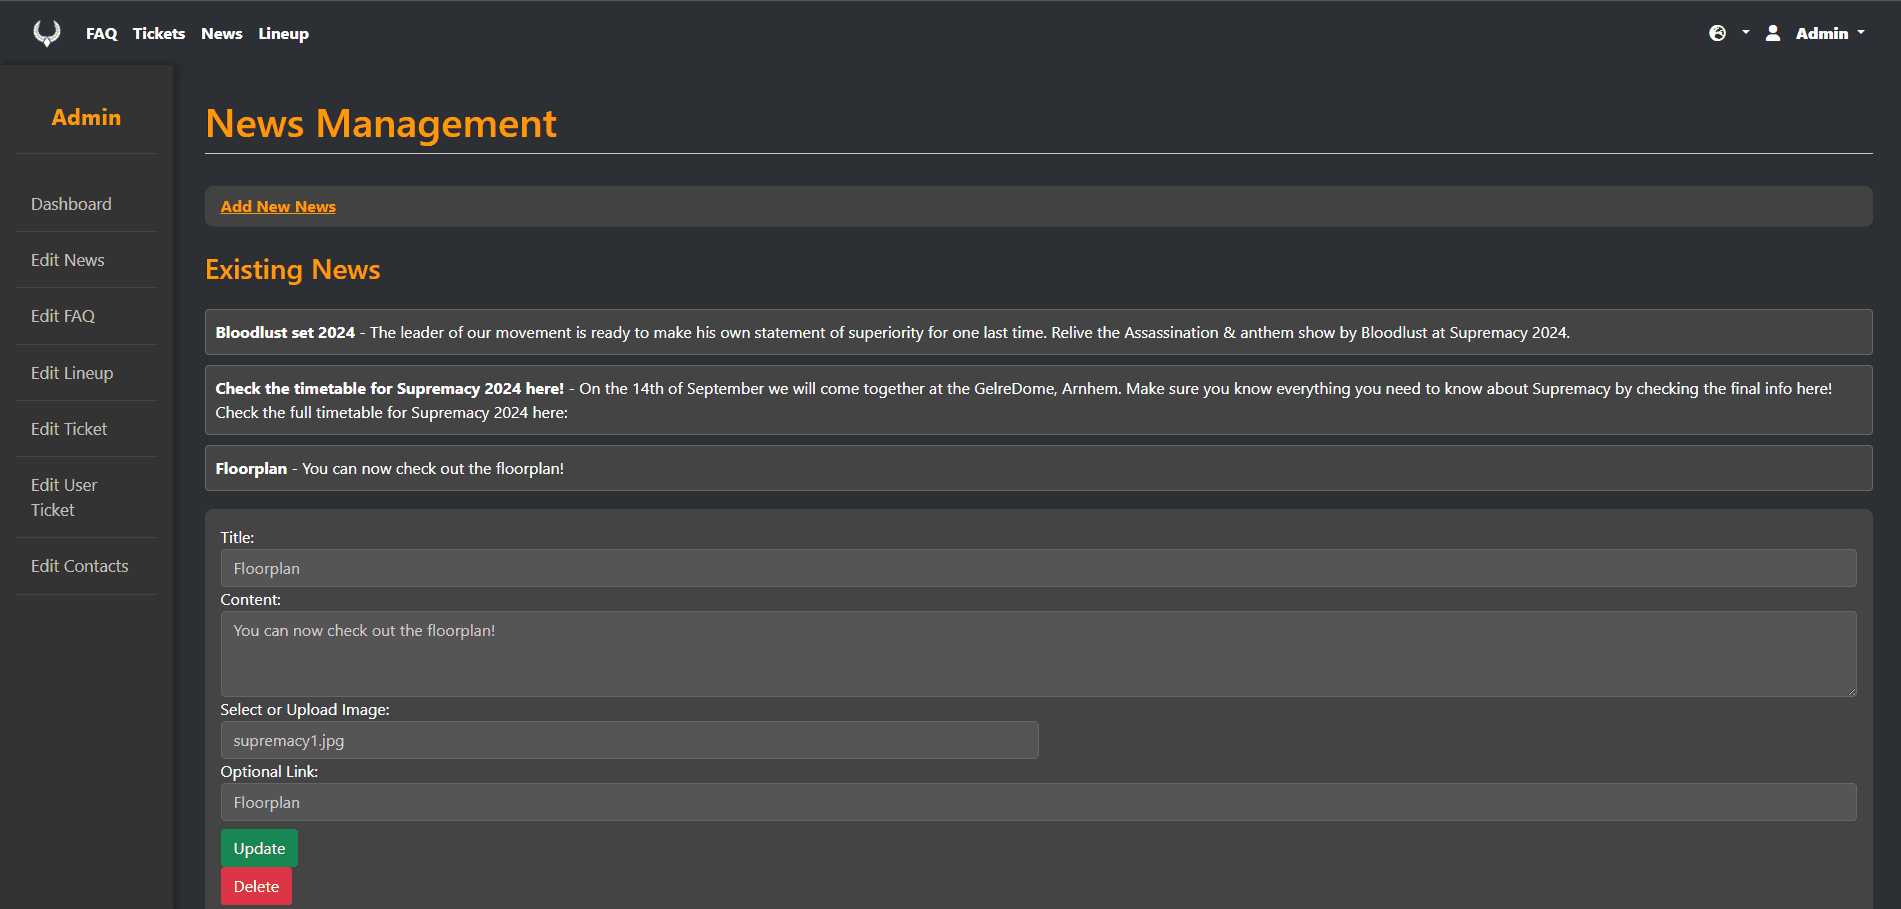
Task: Click the Title input field
Action: coord(1038,568)
